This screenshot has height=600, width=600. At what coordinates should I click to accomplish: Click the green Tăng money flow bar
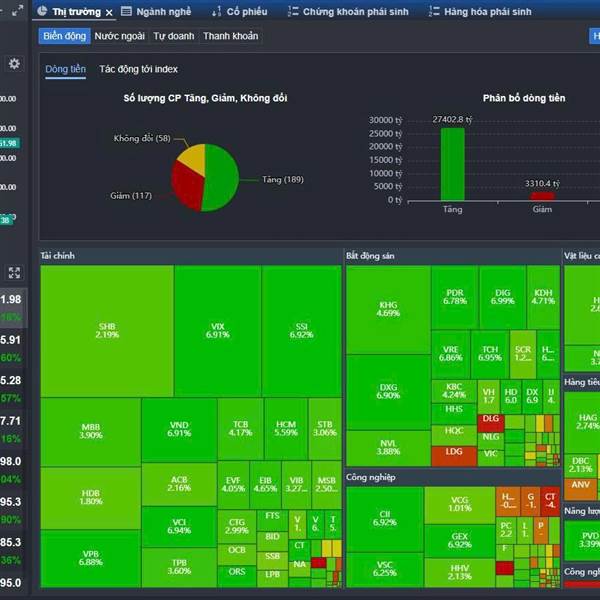click(453, 163)
